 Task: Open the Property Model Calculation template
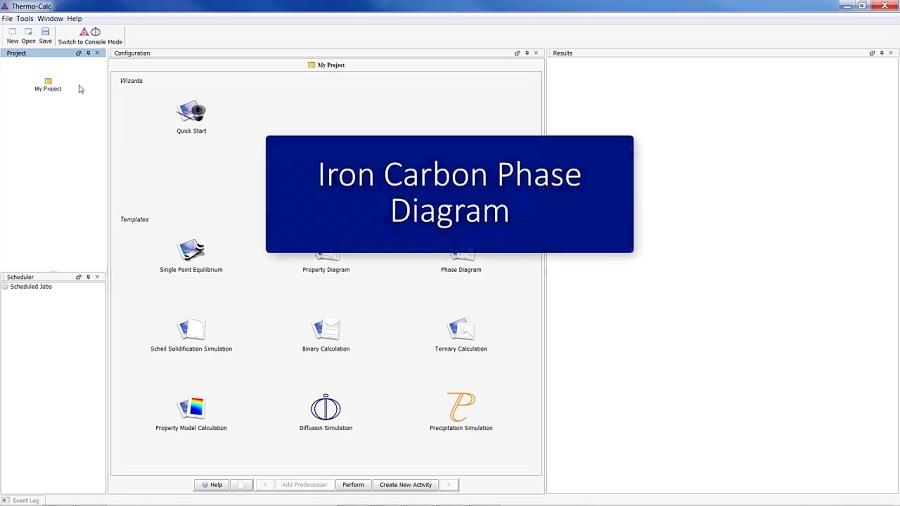pyautogui.click(x=191, y=408)
